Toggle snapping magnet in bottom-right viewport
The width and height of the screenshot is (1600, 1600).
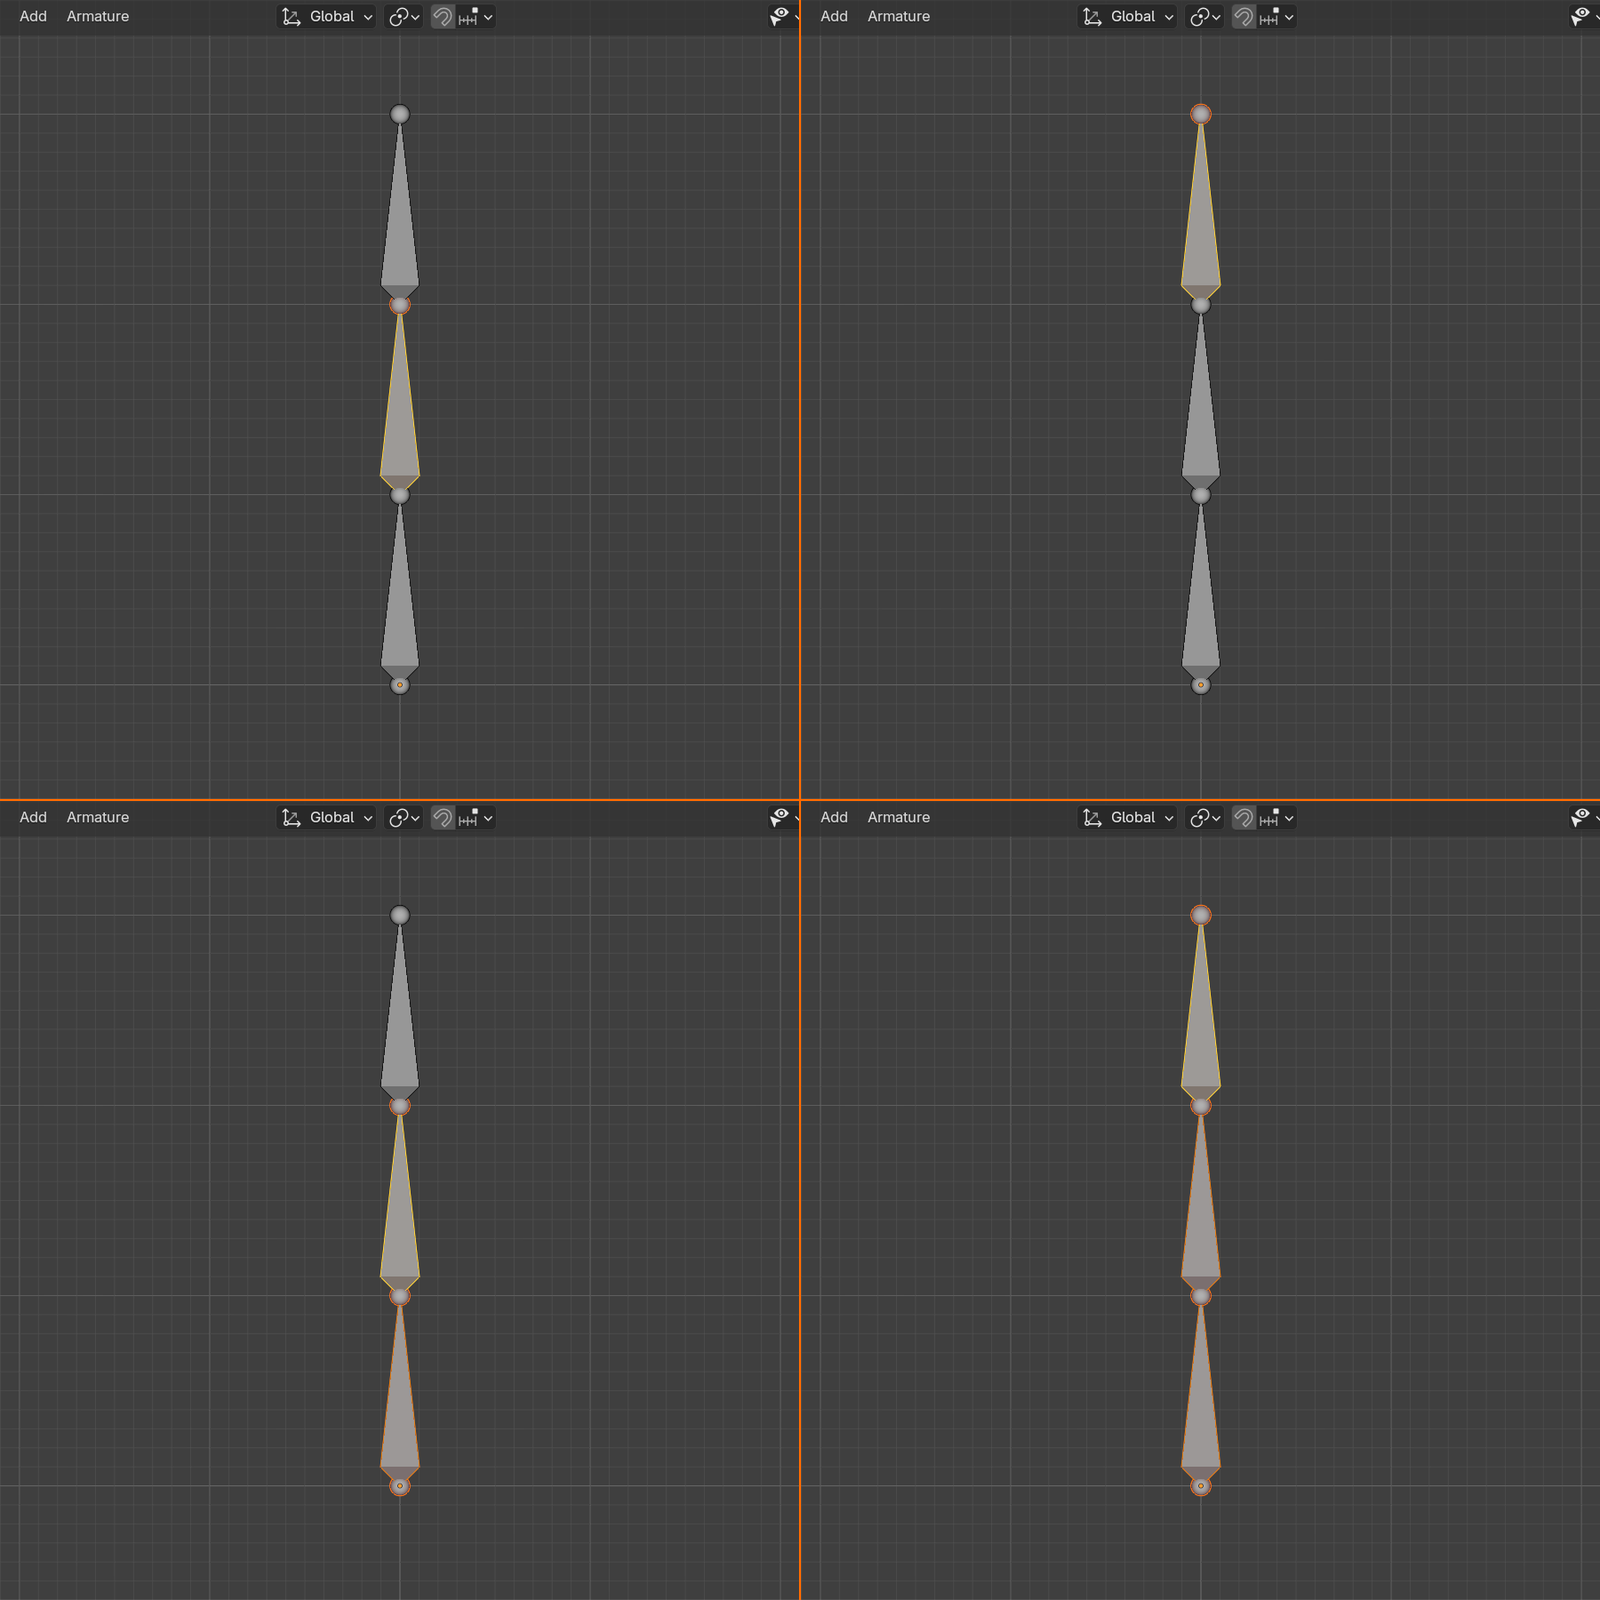click(x=1244, y=818)
